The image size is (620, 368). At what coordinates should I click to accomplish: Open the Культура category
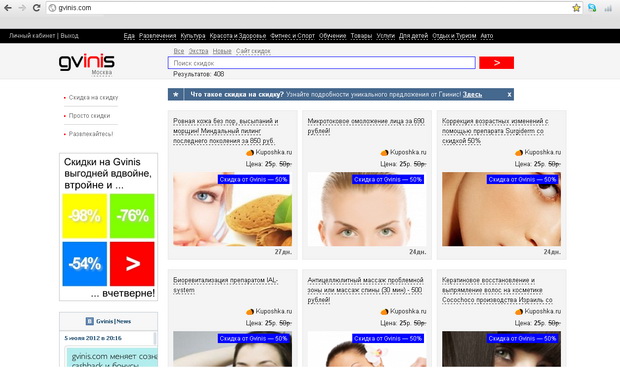(x=193, y=36)
